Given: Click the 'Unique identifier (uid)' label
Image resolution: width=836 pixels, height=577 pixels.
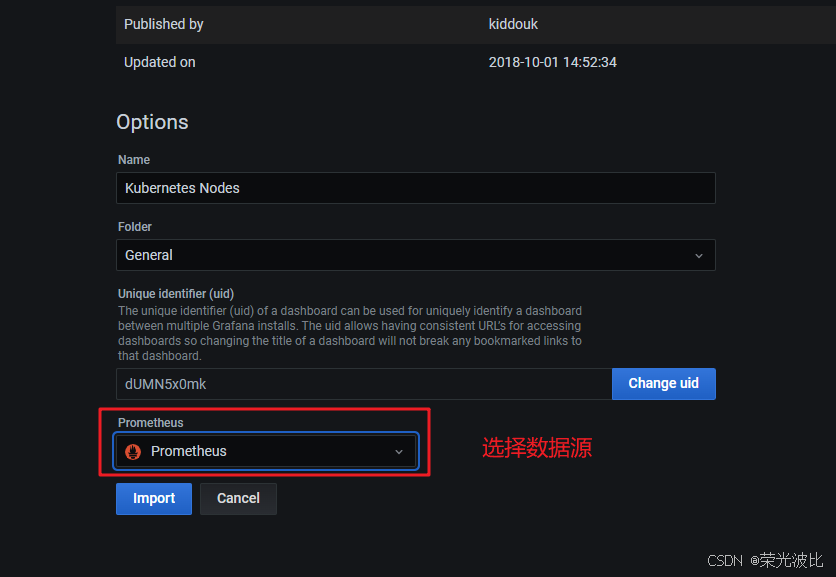Looking at the screenshot, I should 176,294.
